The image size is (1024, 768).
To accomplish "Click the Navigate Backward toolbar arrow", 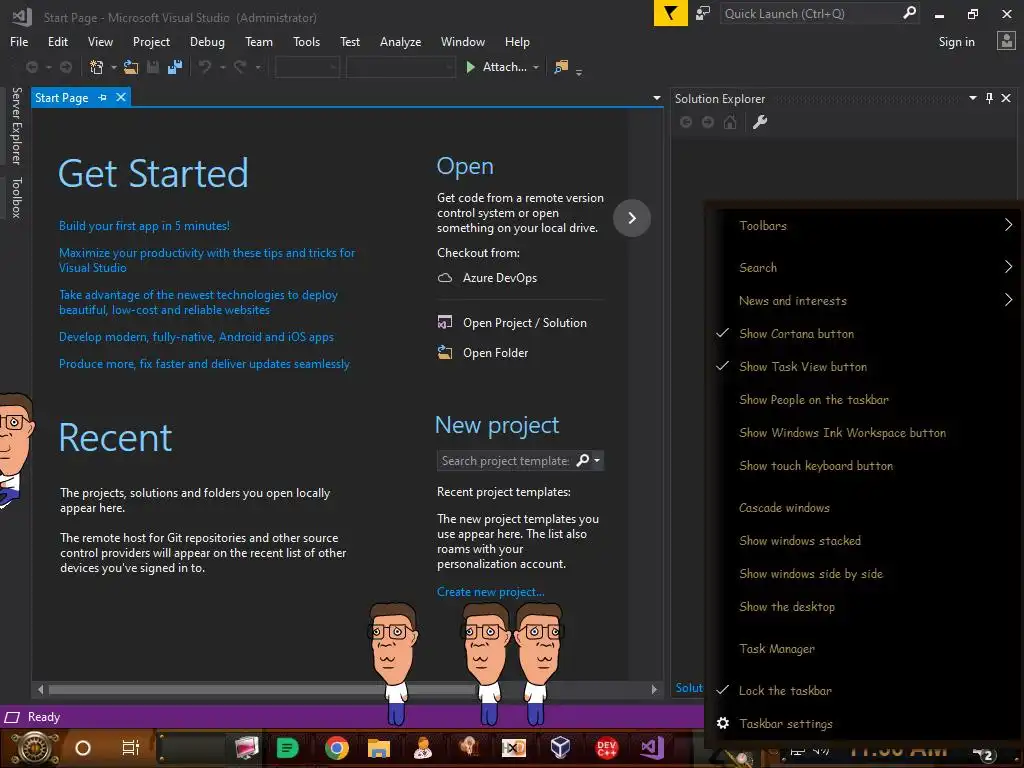I will (31, 67).
